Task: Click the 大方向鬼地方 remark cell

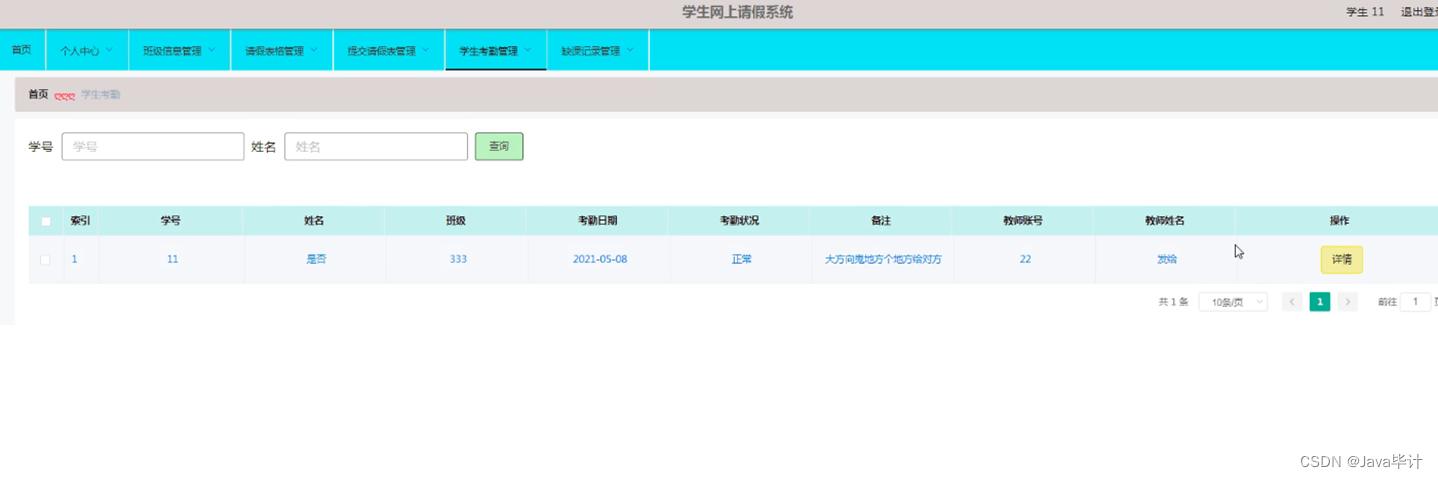Action: coord(883,259)
